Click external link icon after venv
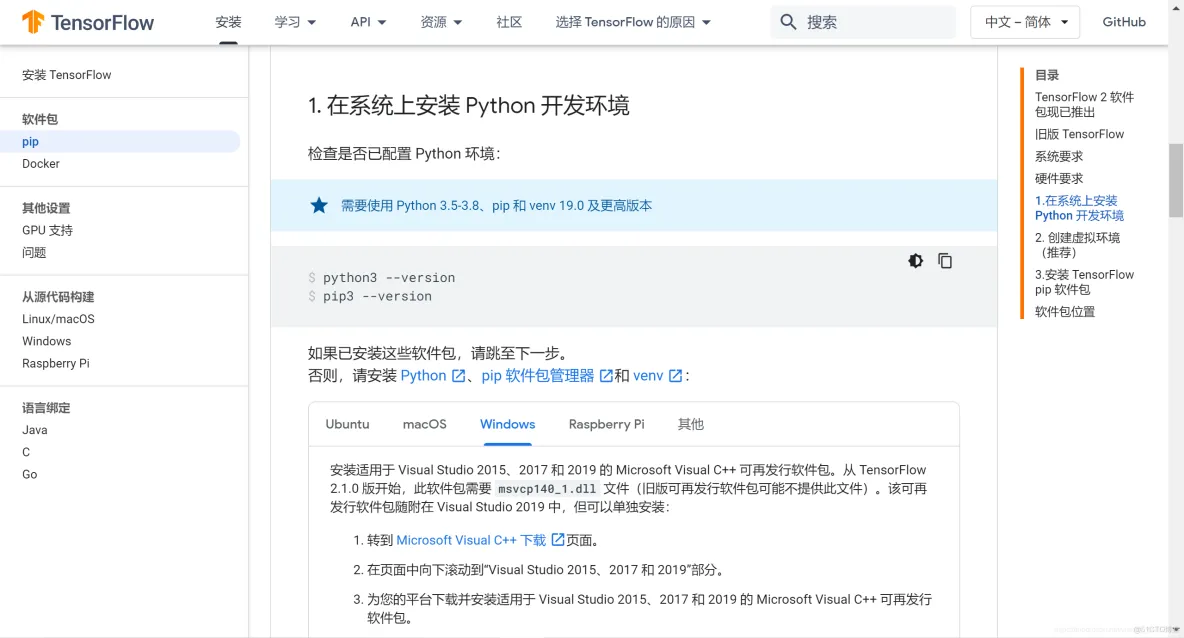The height and width of the screenshot is (638, 1184). [675, 375]
